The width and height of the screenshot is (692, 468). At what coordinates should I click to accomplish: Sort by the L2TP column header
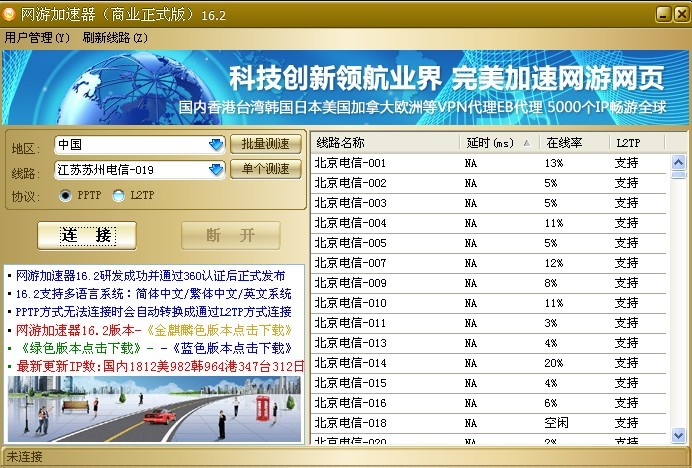(x=637, y=143)
